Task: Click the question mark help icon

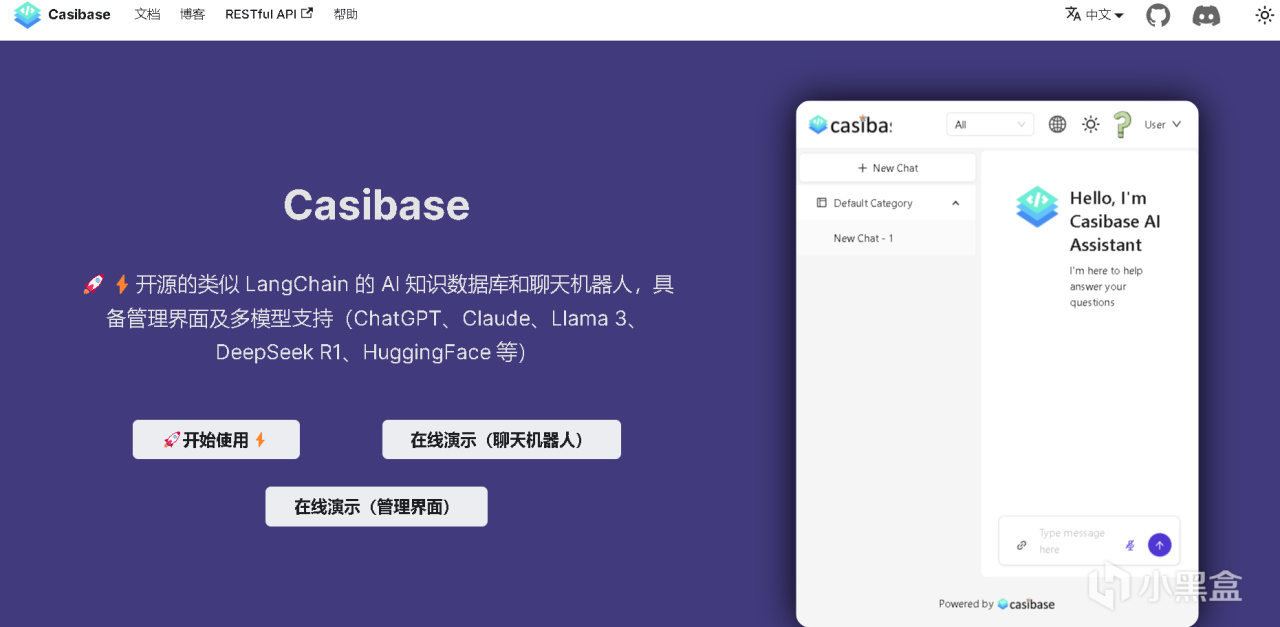Action: (x=1122, y=125)
